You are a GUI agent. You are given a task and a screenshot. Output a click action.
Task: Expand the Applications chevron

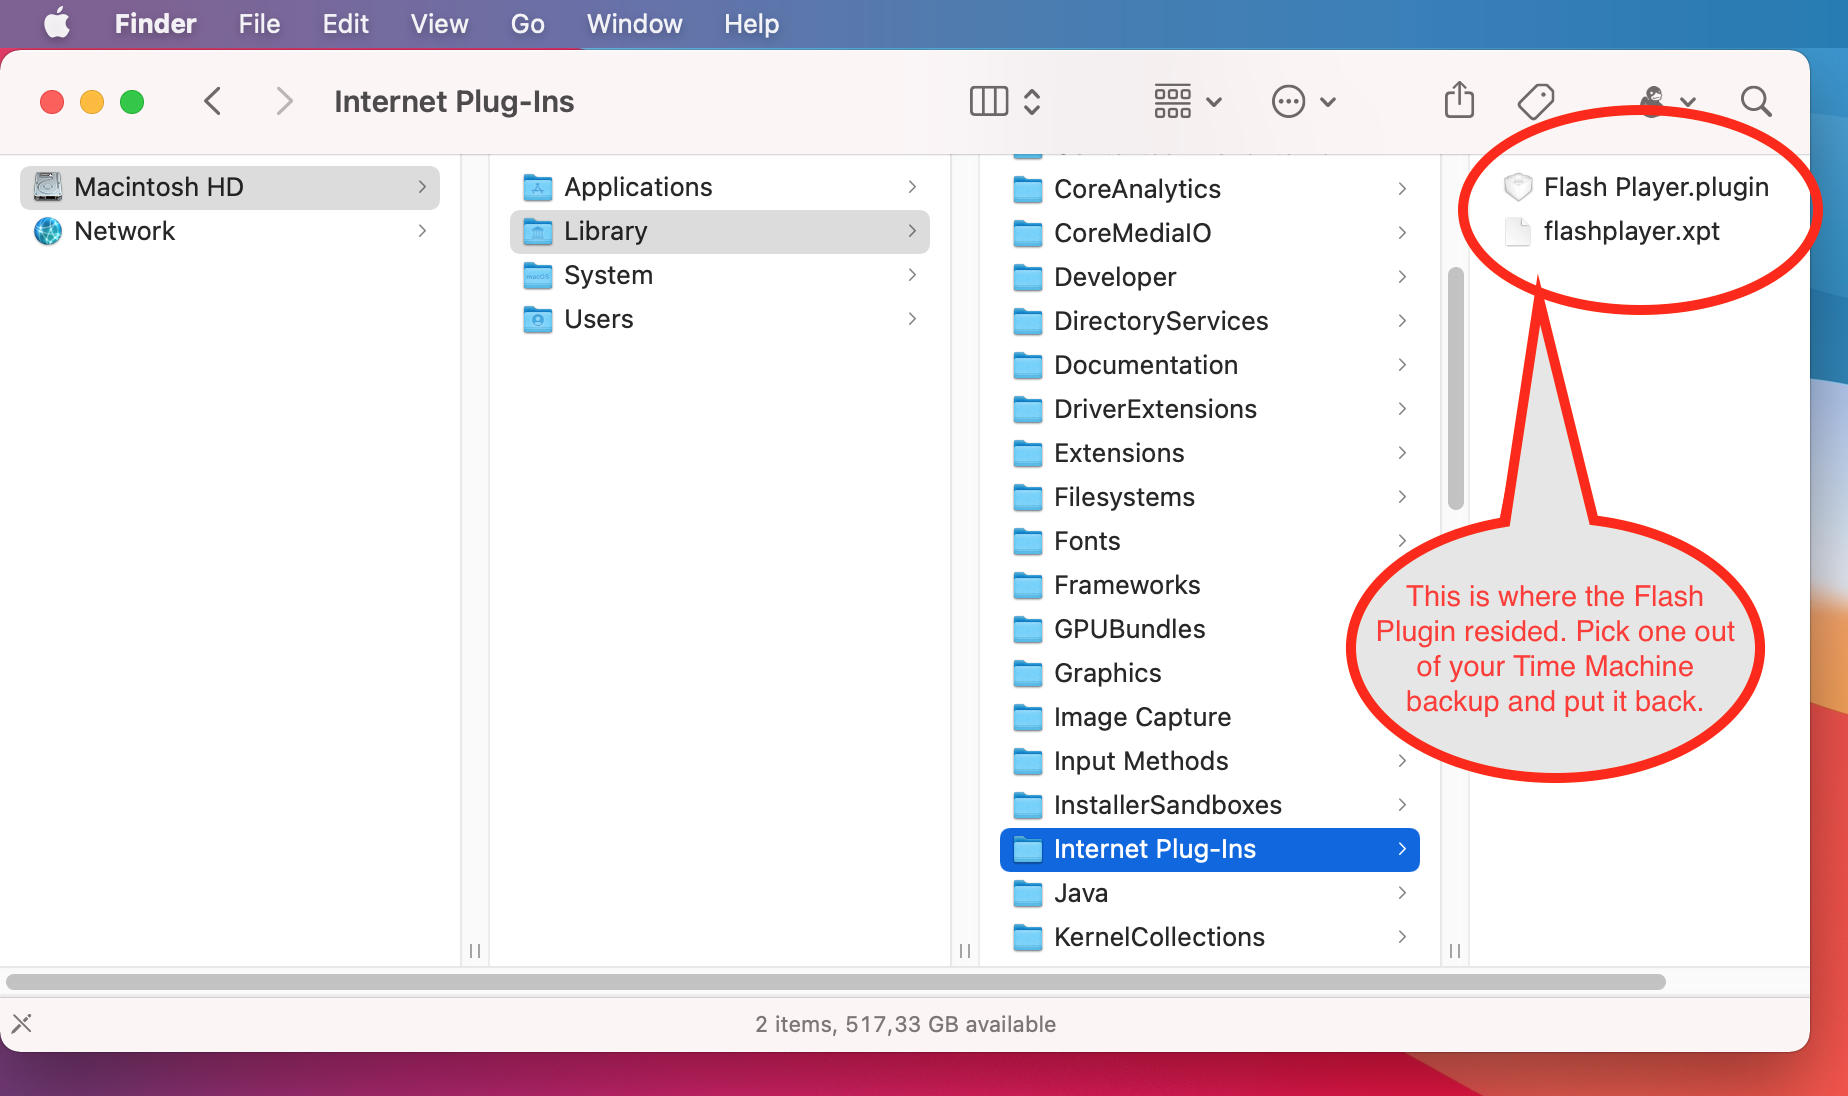click(912, 187)
